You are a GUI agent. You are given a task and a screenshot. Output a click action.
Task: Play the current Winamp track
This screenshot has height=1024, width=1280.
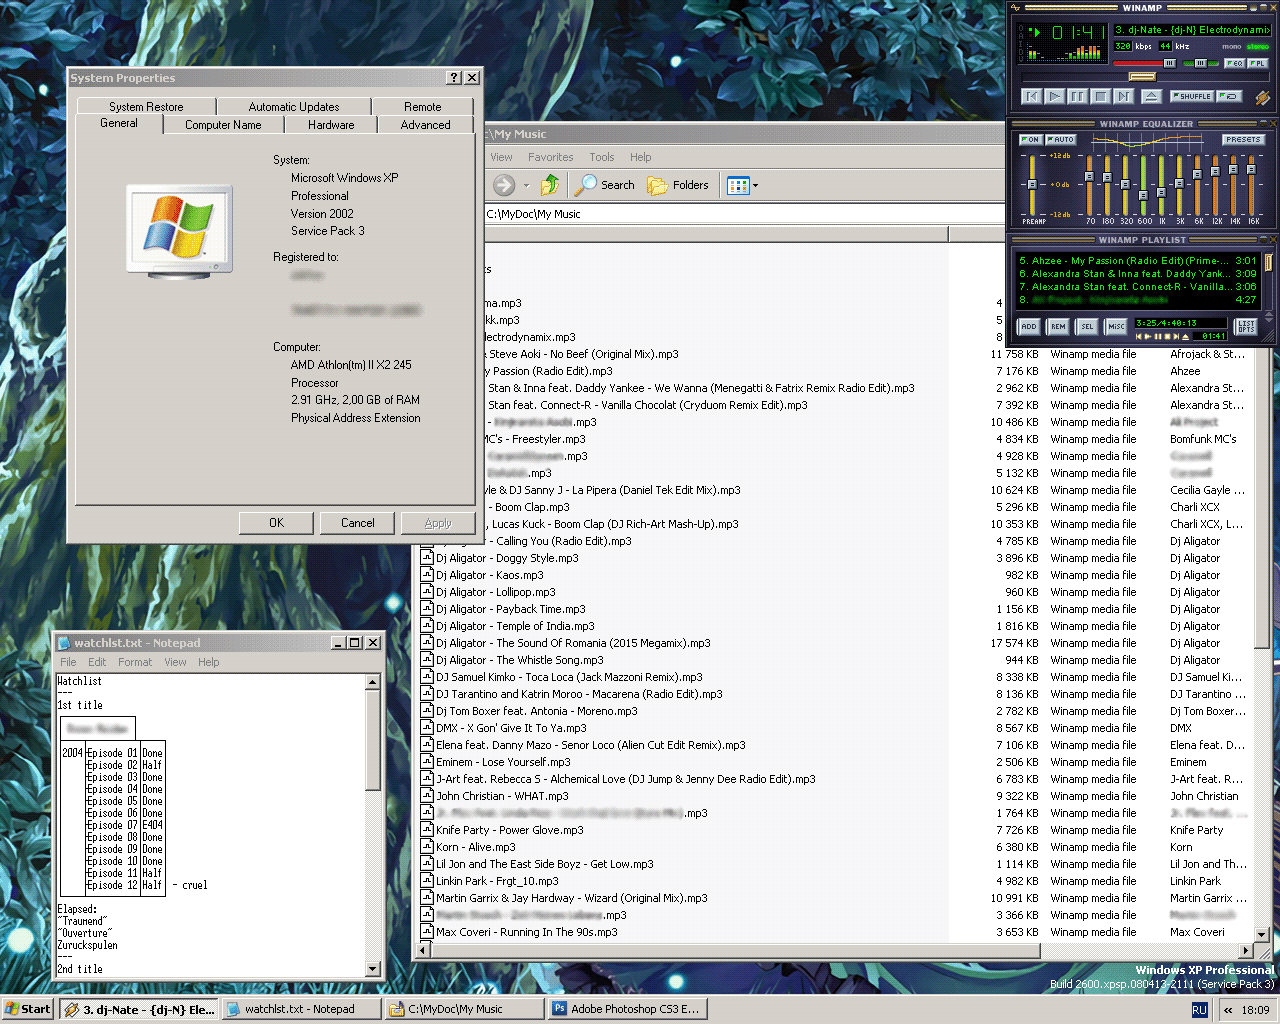point(1055,97)
